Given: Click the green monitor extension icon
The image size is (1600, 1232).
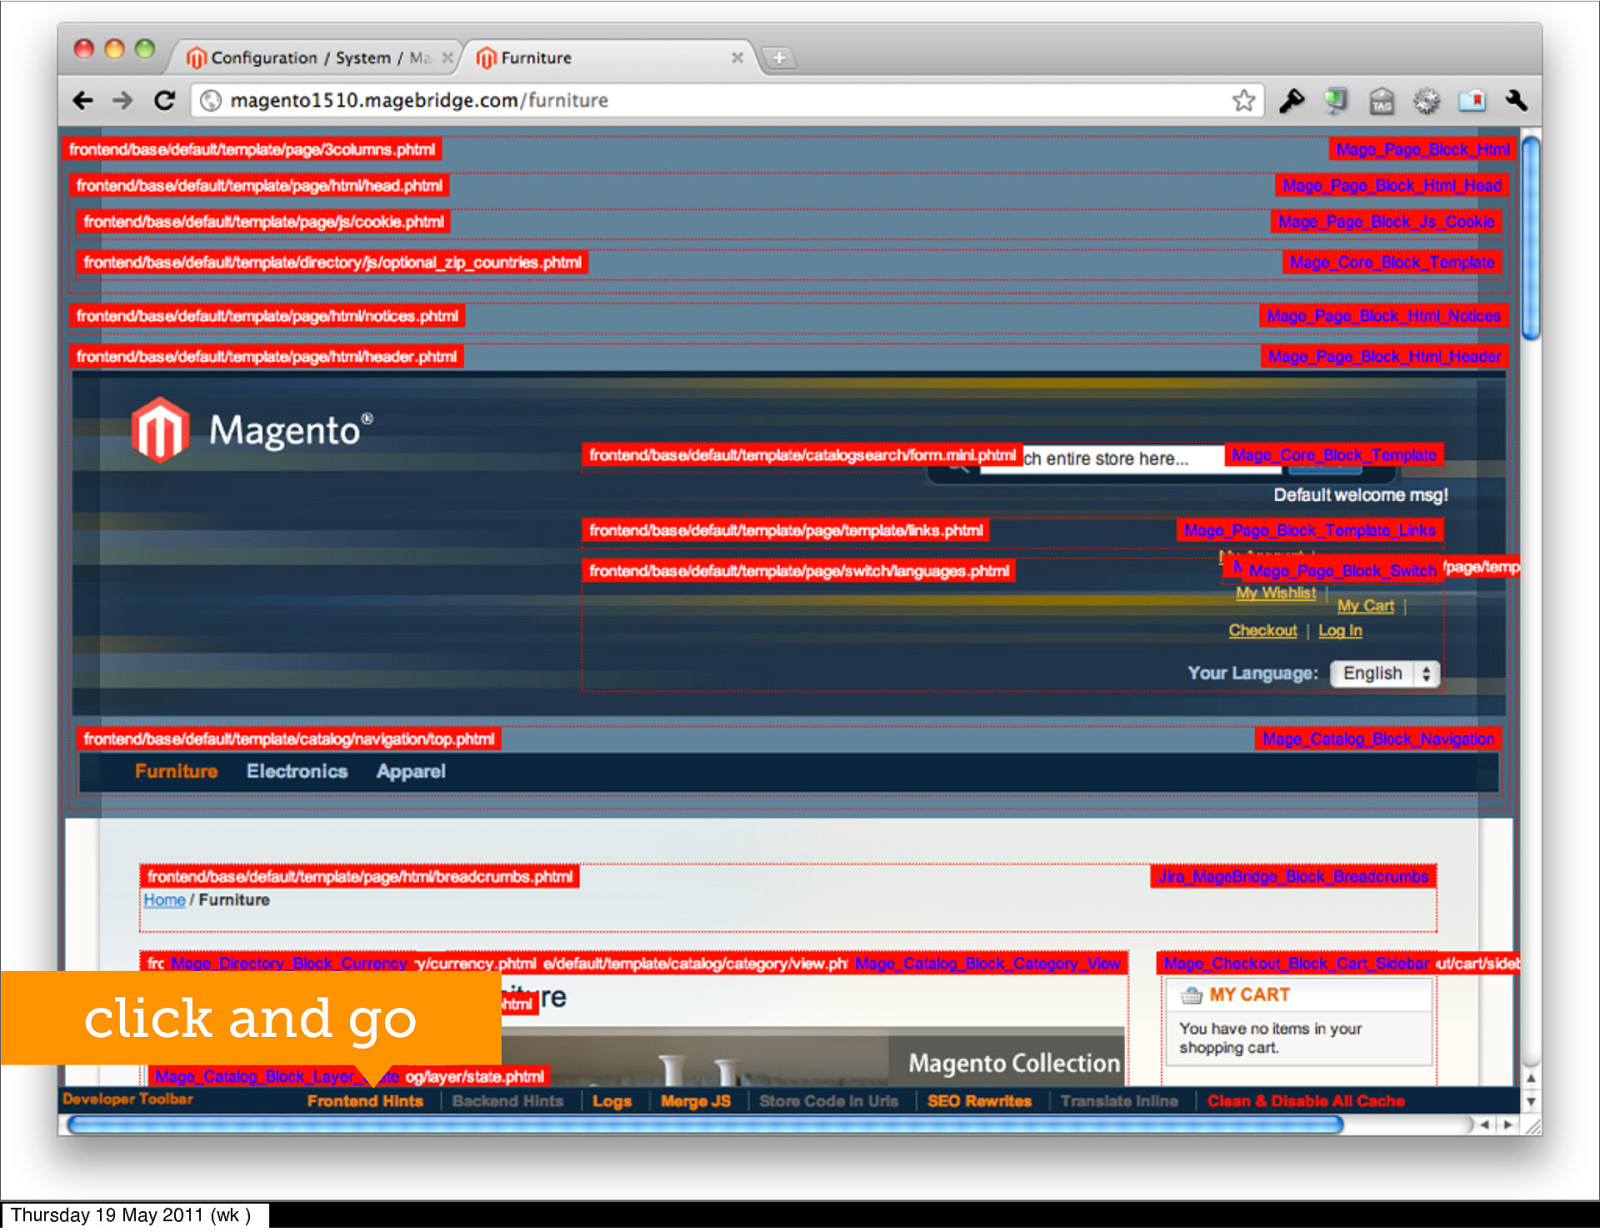Looking at the screenshot, I should [1336, 100].
